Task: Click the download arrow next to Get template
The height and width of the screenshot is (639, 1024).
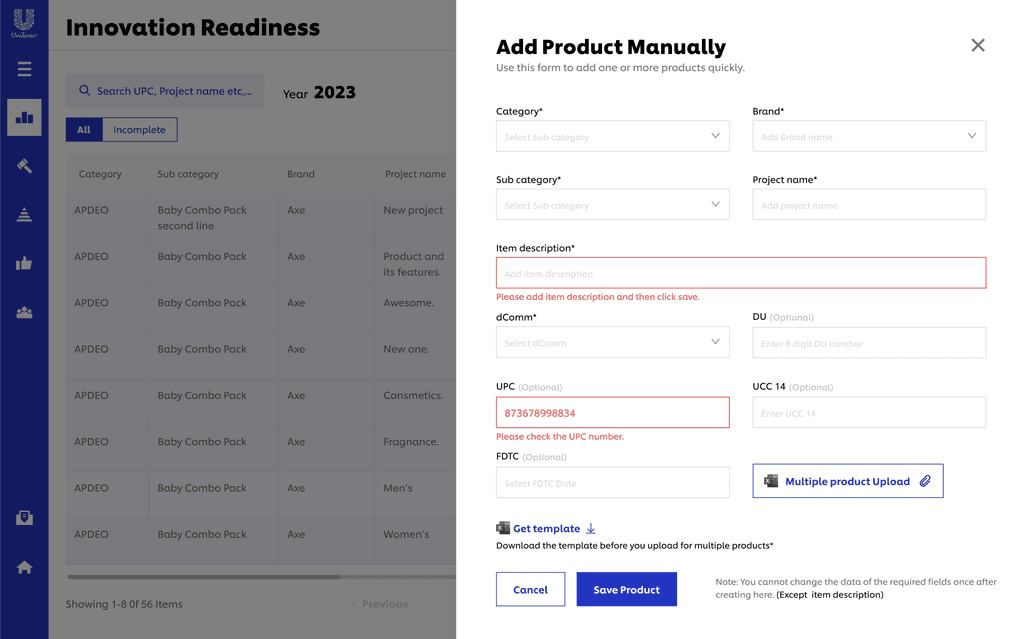Action: point(590,529)
